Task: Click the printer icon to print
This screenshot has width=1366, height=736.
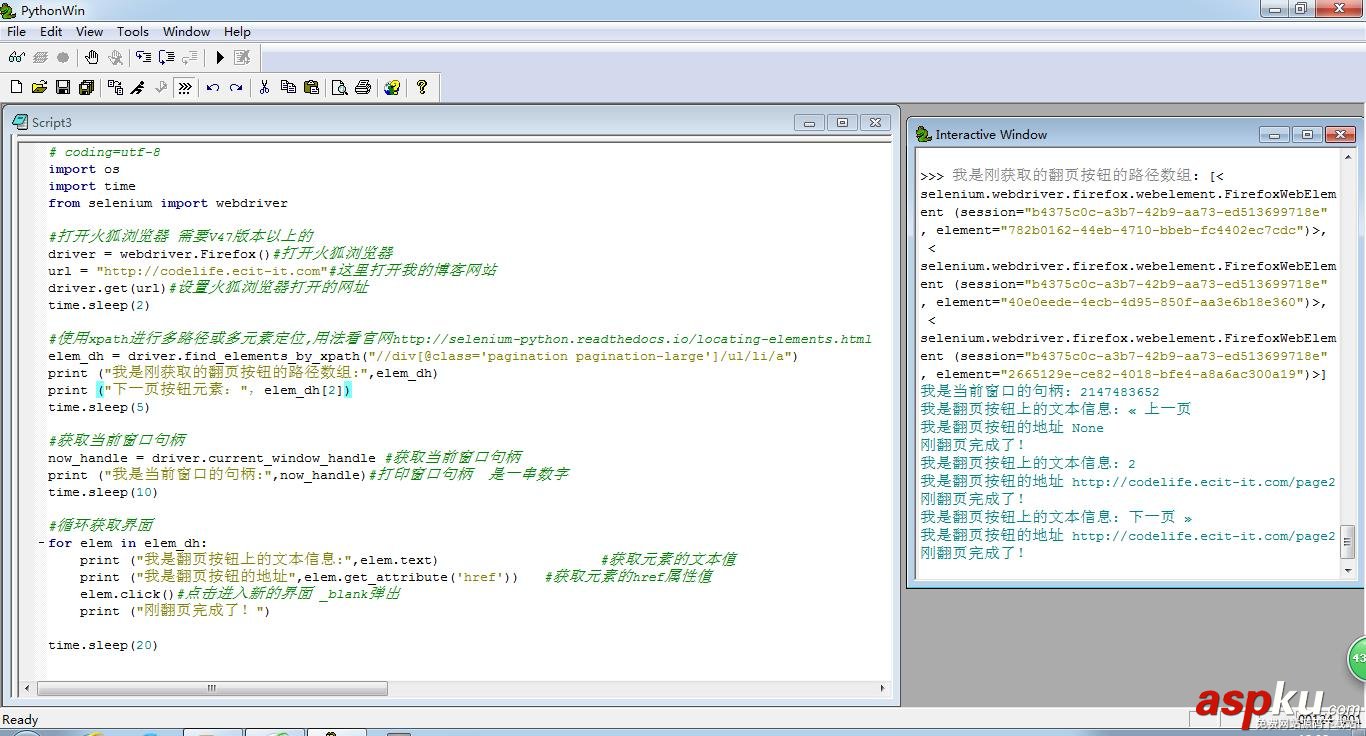Action: click(x=363, y=88)
